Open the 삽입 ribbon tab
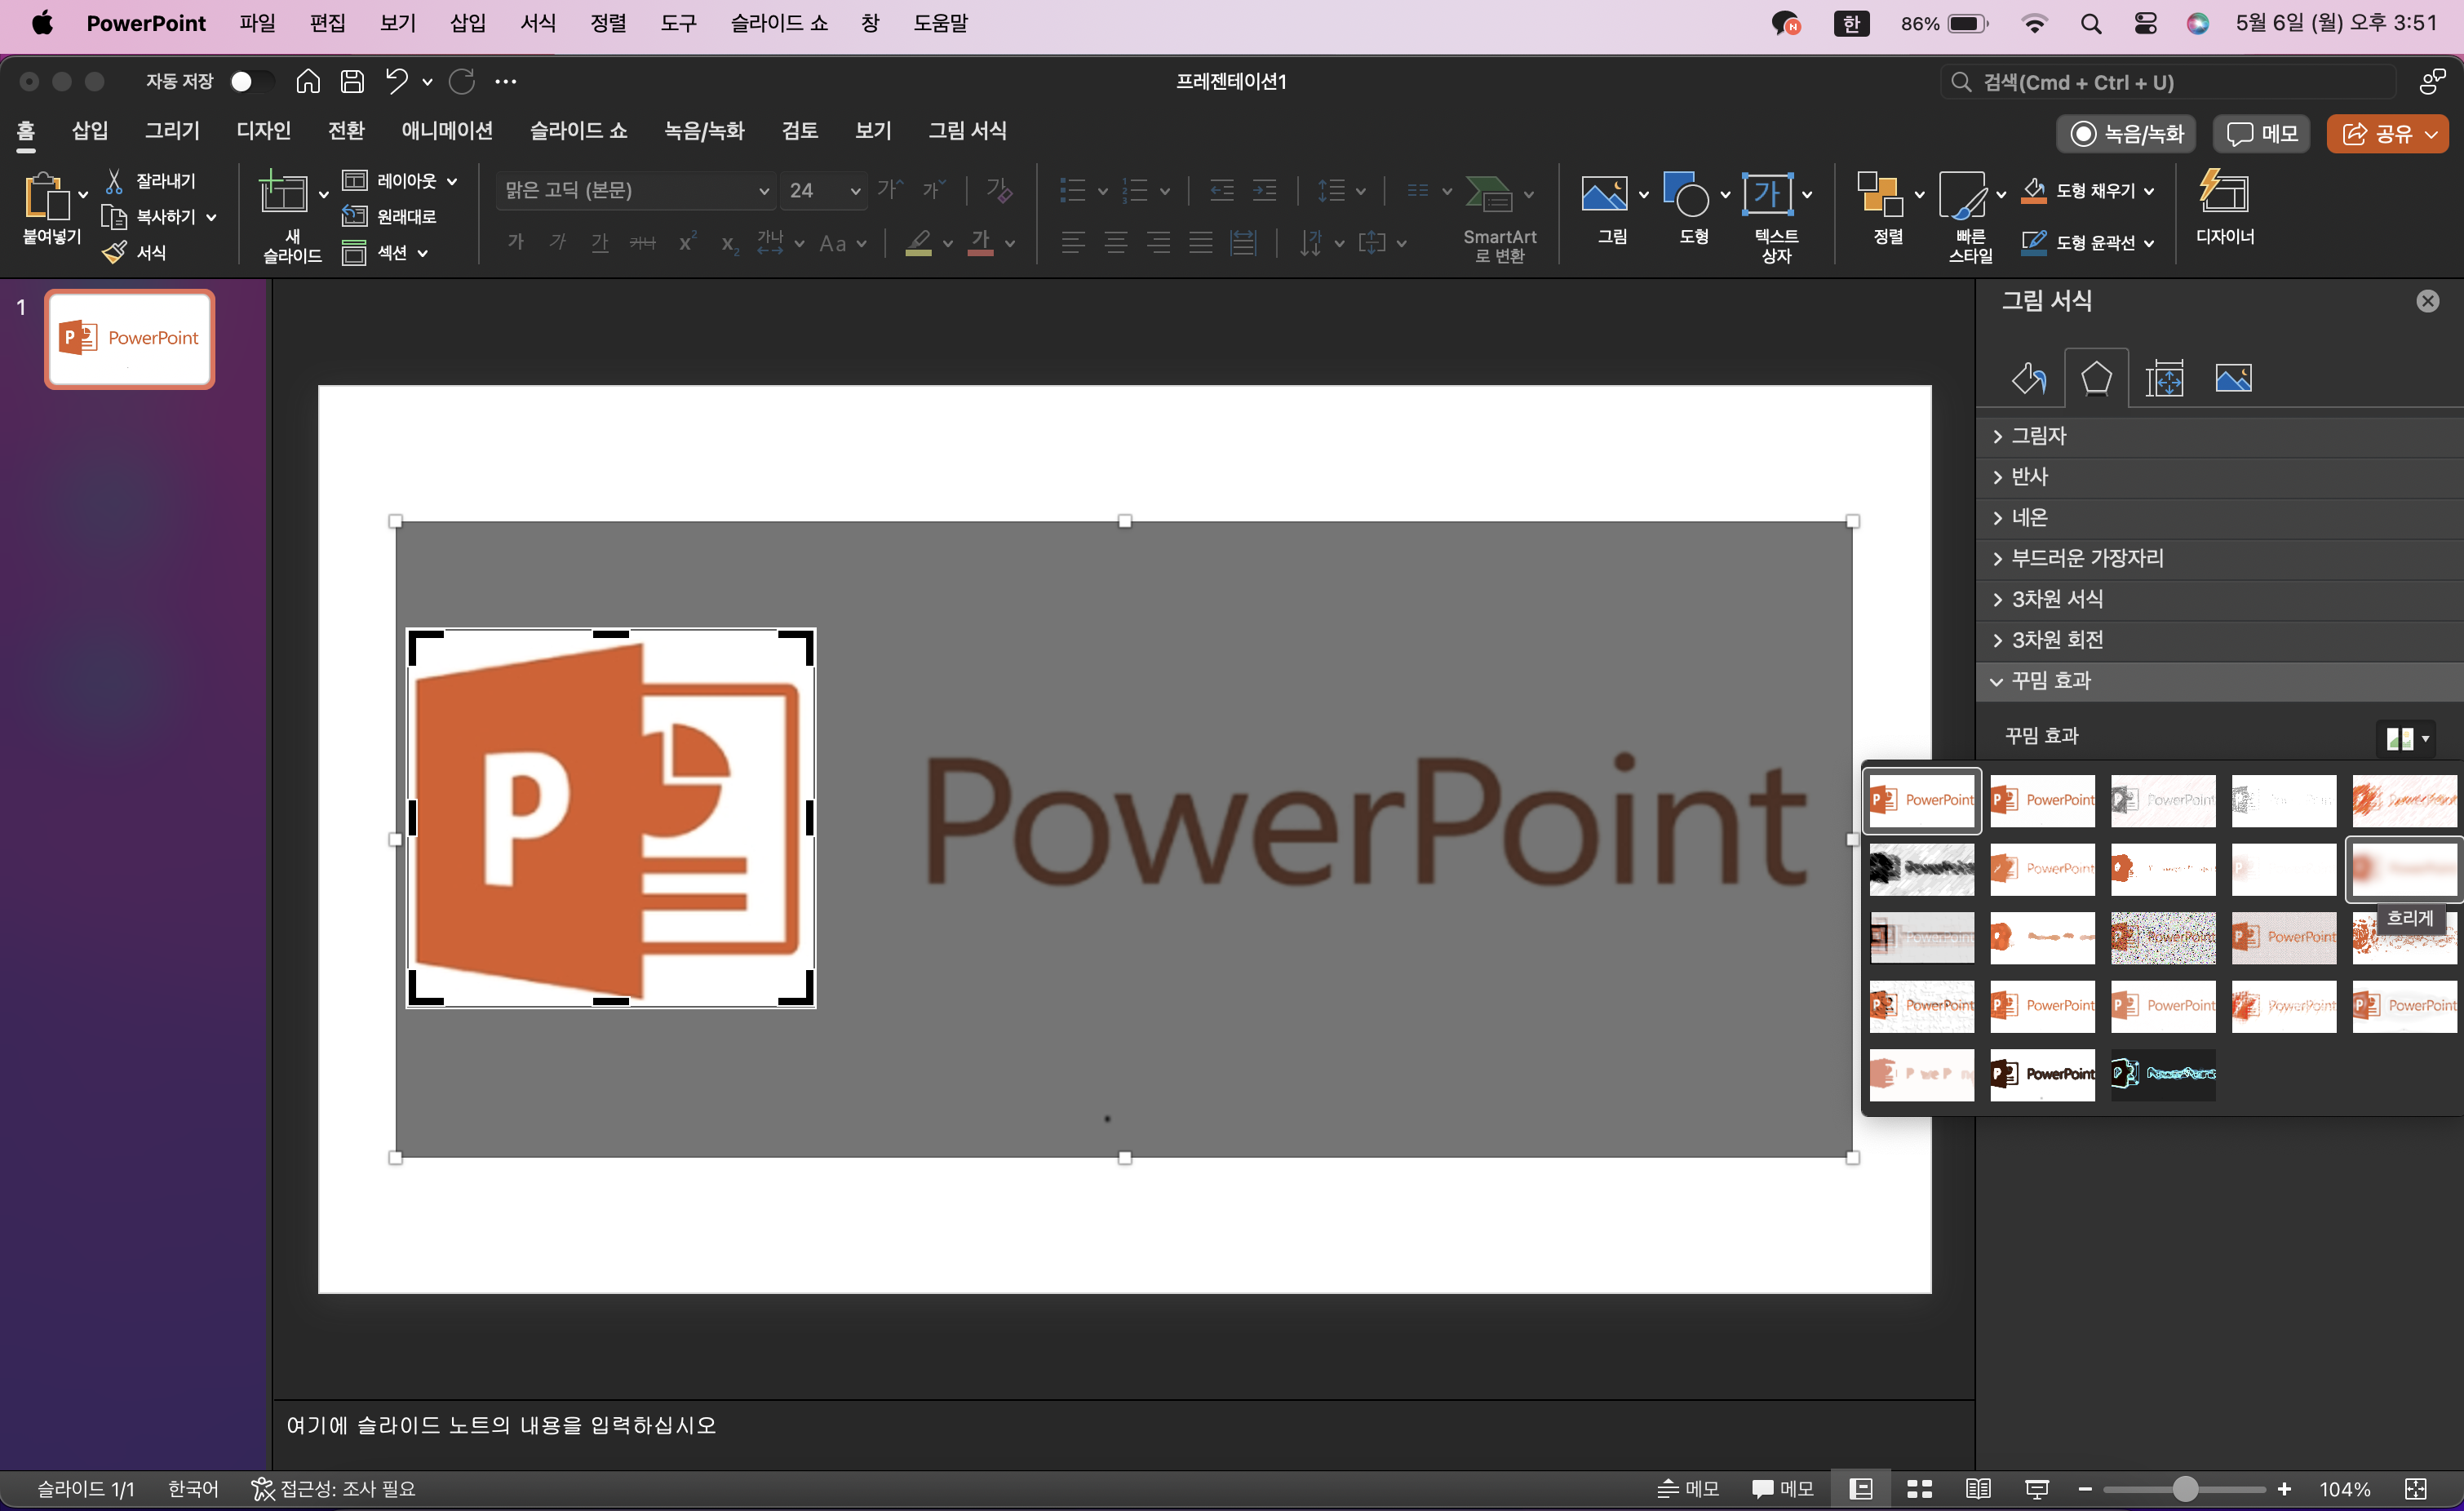Image resolution: width=2464 pixels, height=1511 pixels. 90,131
